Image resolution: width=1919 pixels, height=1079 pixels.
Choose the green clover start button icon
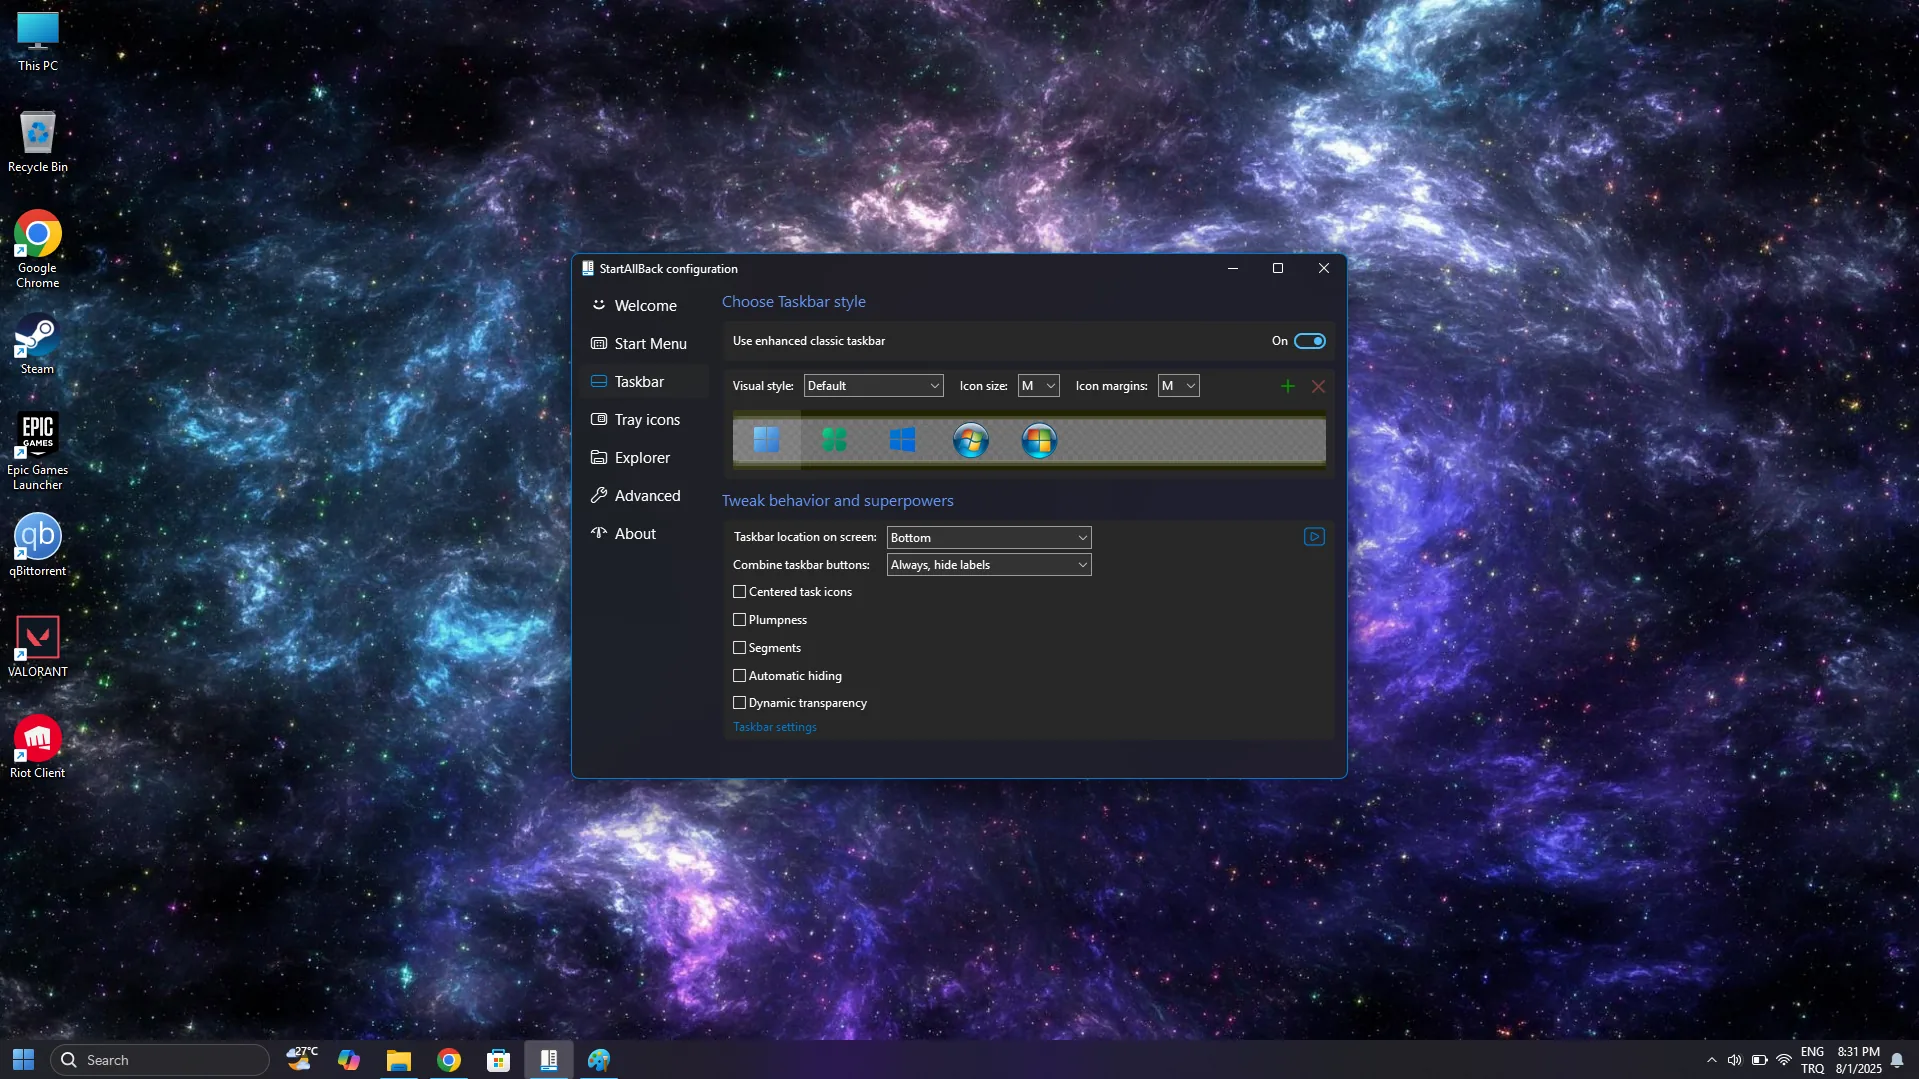[x=834, y=440]
